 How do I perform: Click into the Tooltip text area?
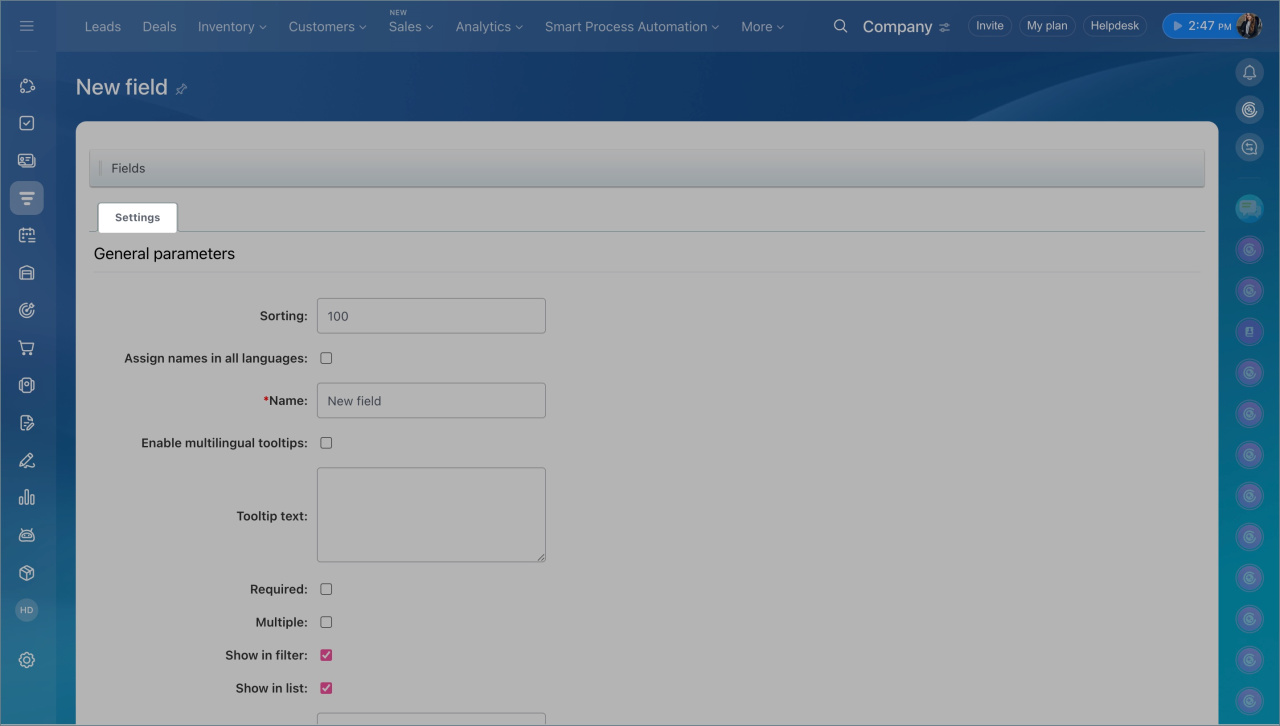(431, 514)
